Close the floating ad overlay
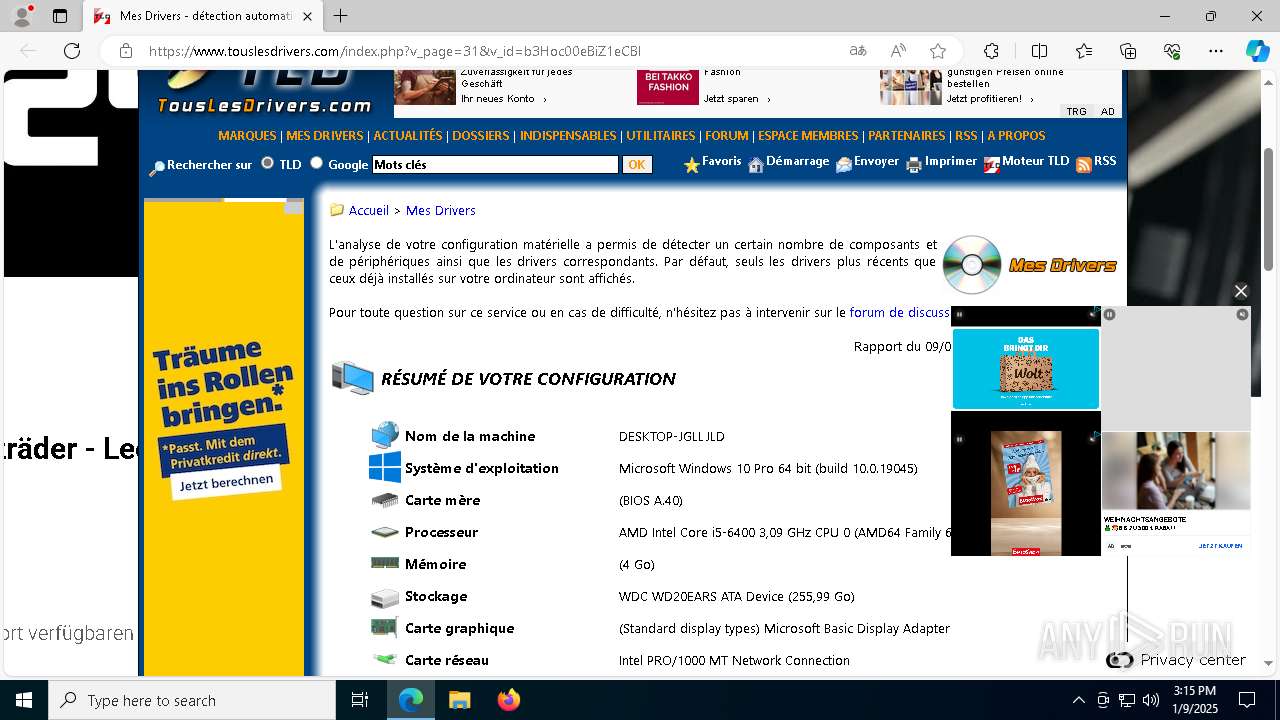The image size is (1280, 720). click(x=1241, y=291)
